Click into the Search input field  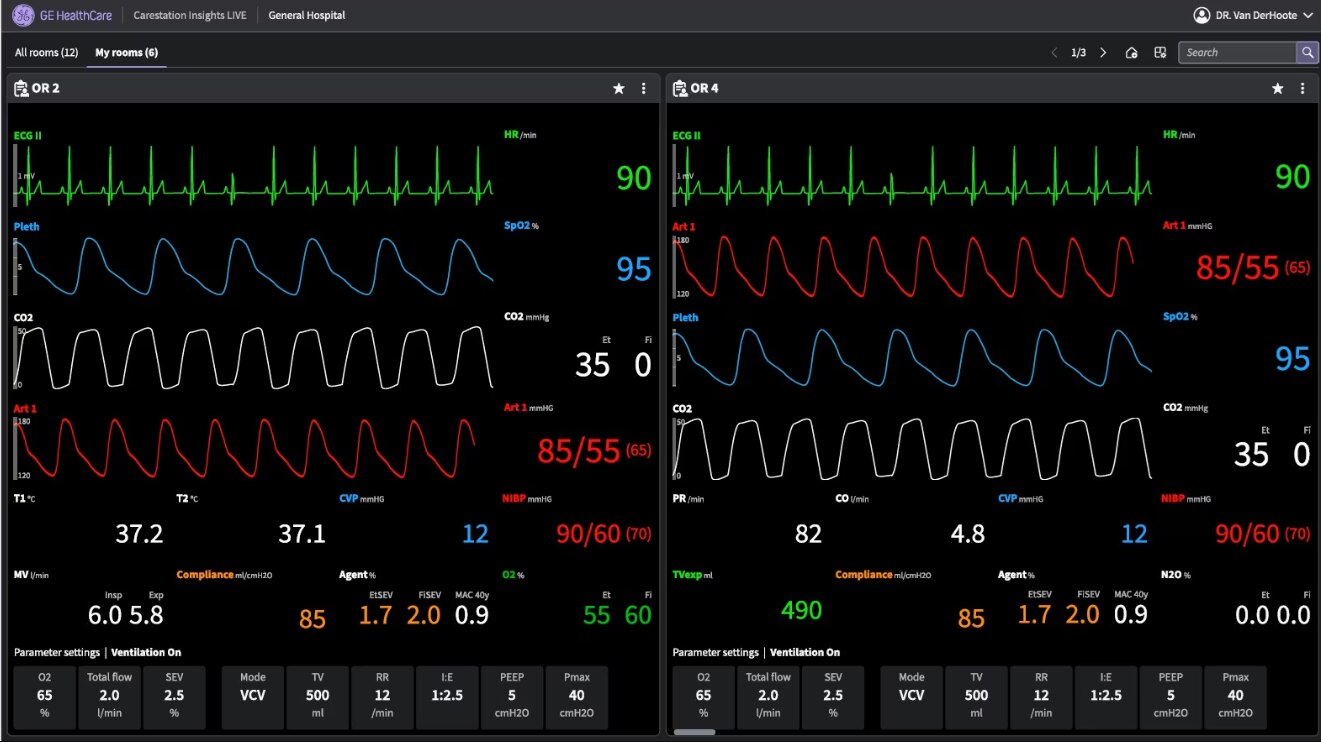(1237, 53)
